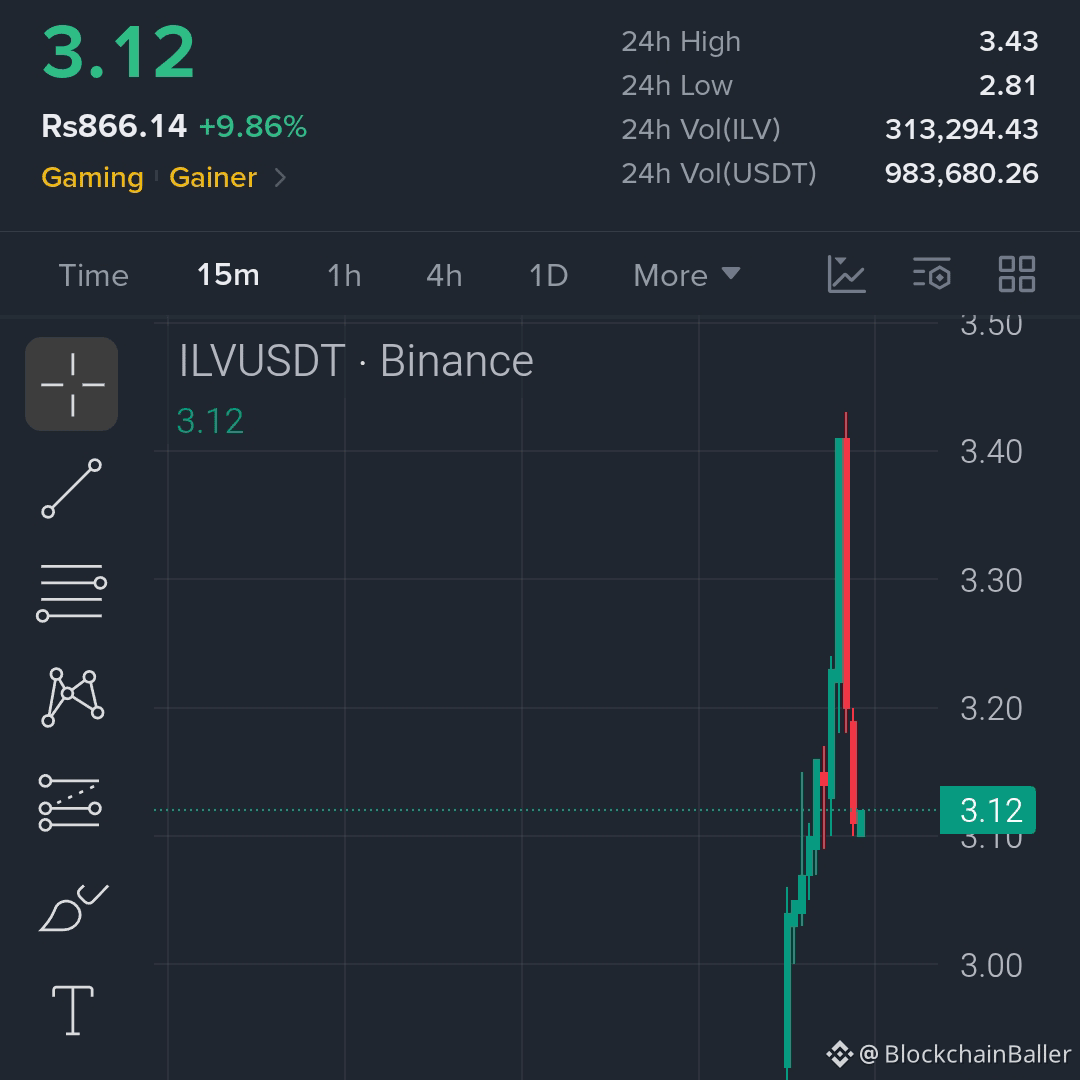Viewport: 1080px width, 1080px height.
Task: Click the 24h Vol(USDT) value 983,680.26
Action: click(x=962, y=174)
